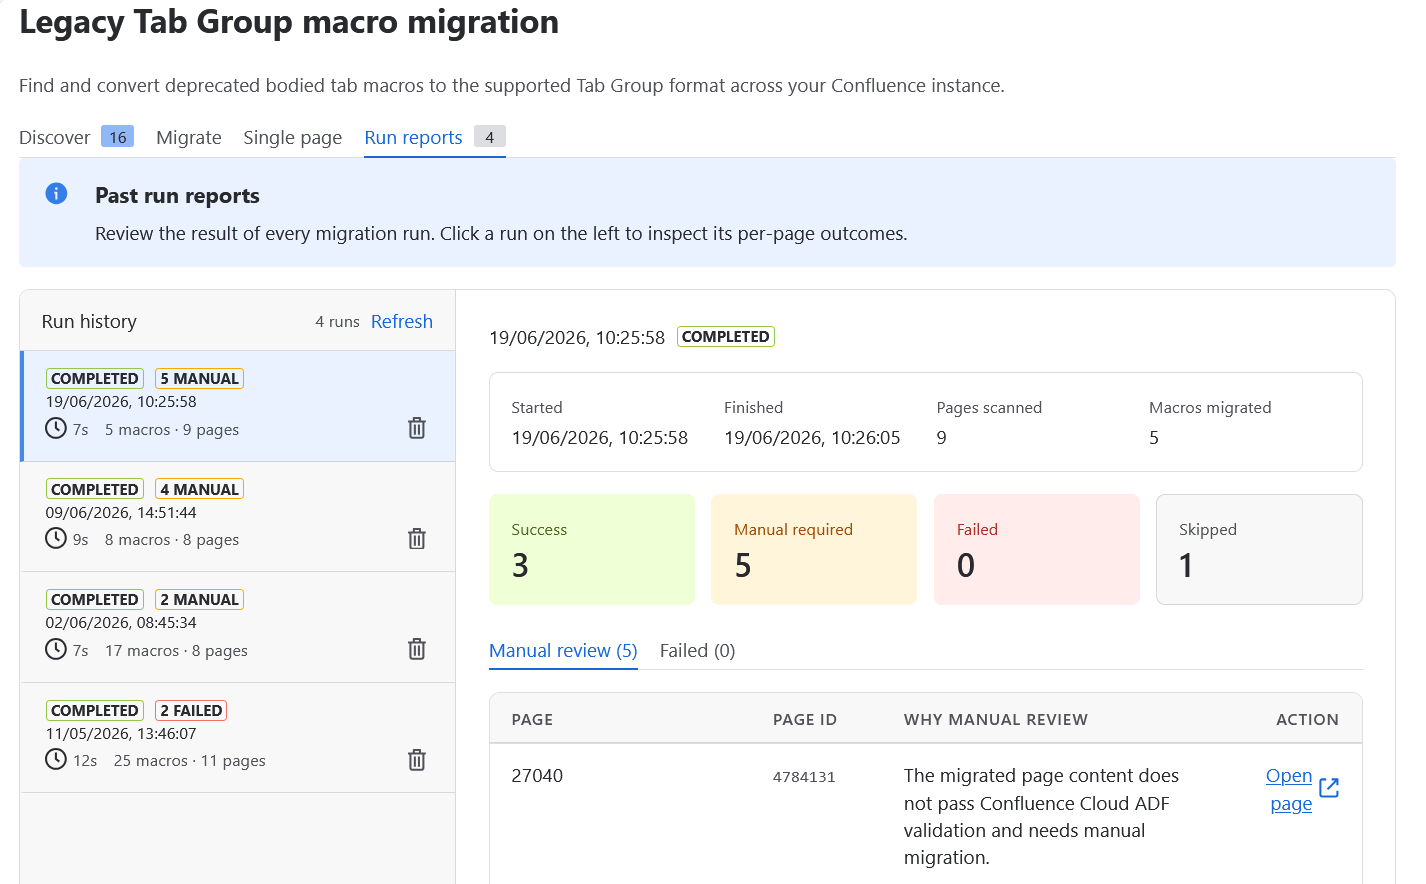Delete the 11/05/2026 run entry
The width and height of the screenshot is (1426, 884).
point(417,760)
